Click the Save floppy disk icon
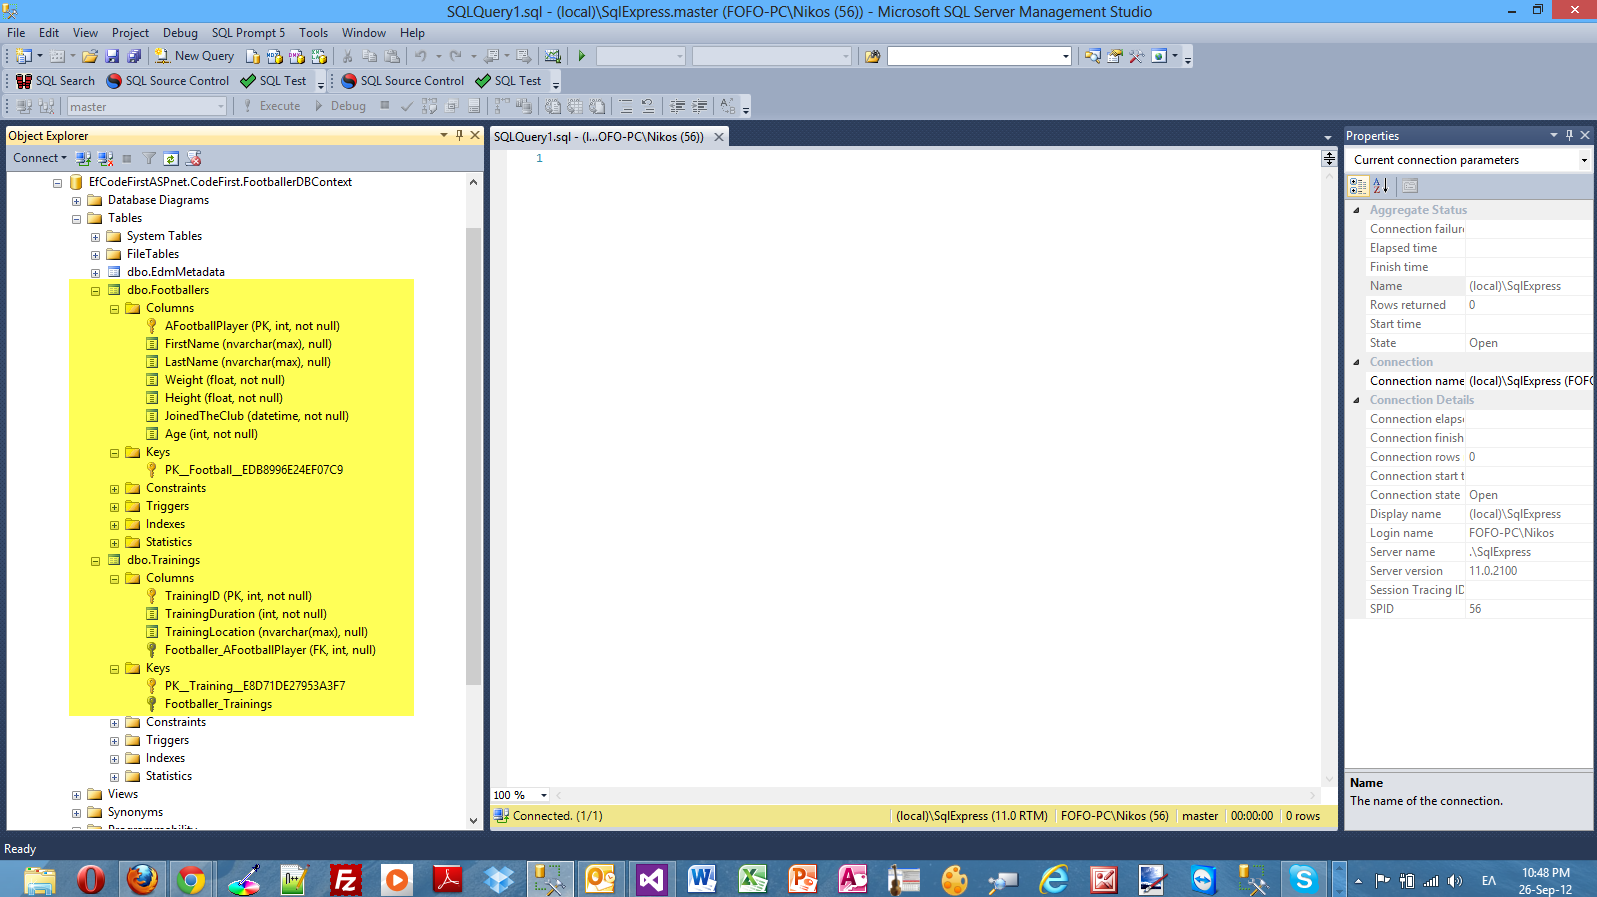The height and width of the screenshot is (897, 1597). tap(112, 56)
